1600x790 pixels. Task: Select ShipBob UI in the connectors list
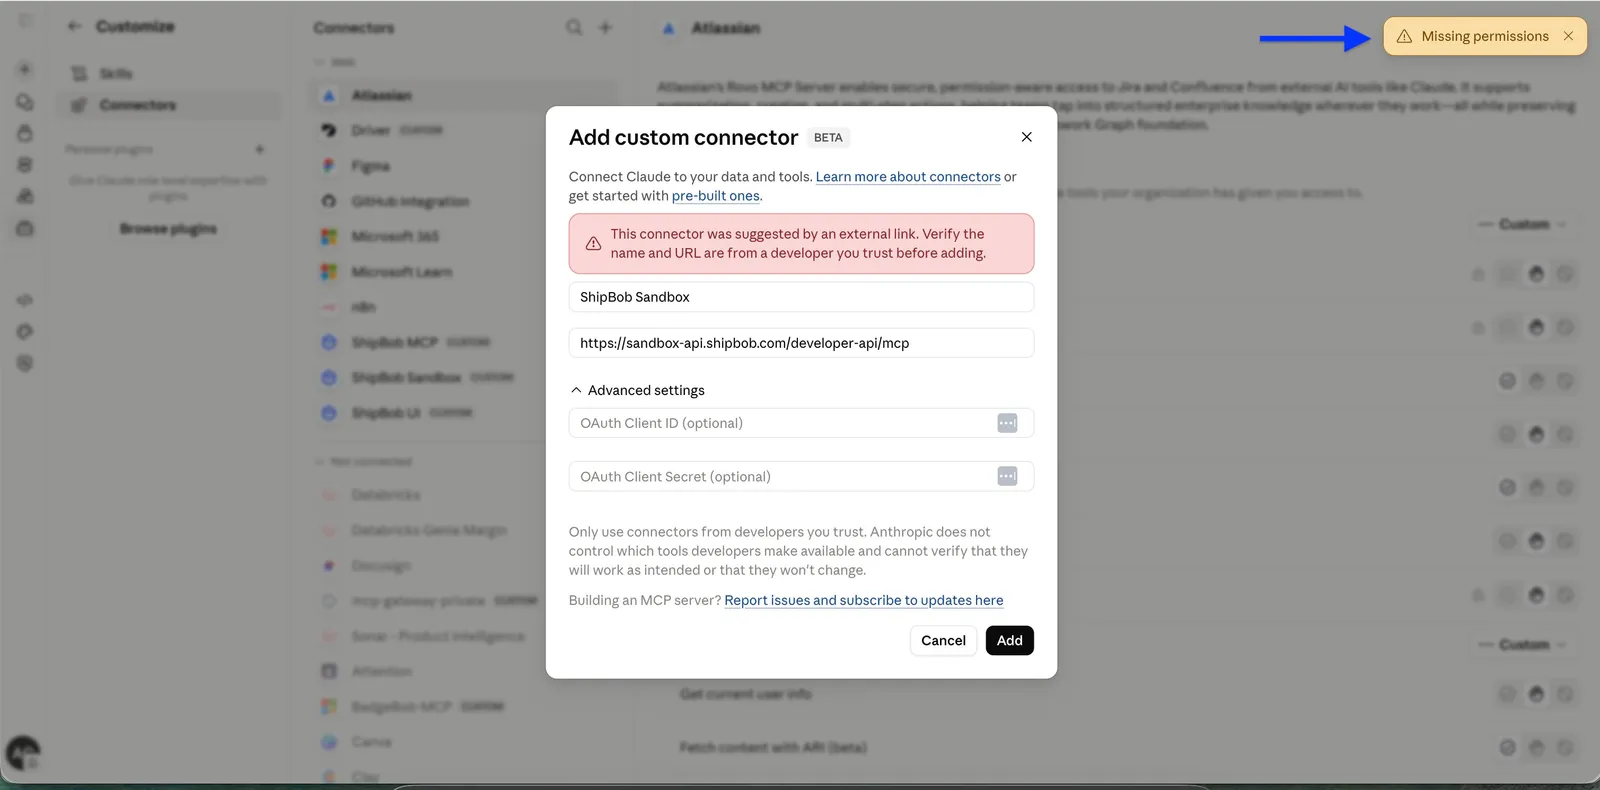tap(464, 413)
